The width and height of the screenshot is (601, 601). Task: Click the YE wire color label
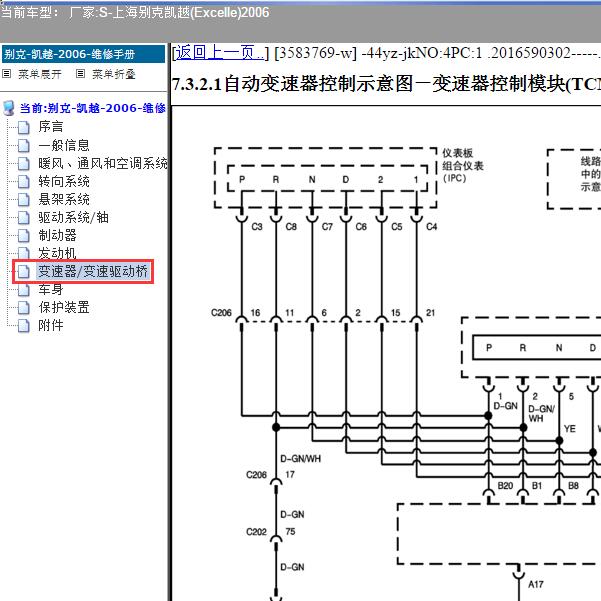pyautogui.click(x=570, y=429)
